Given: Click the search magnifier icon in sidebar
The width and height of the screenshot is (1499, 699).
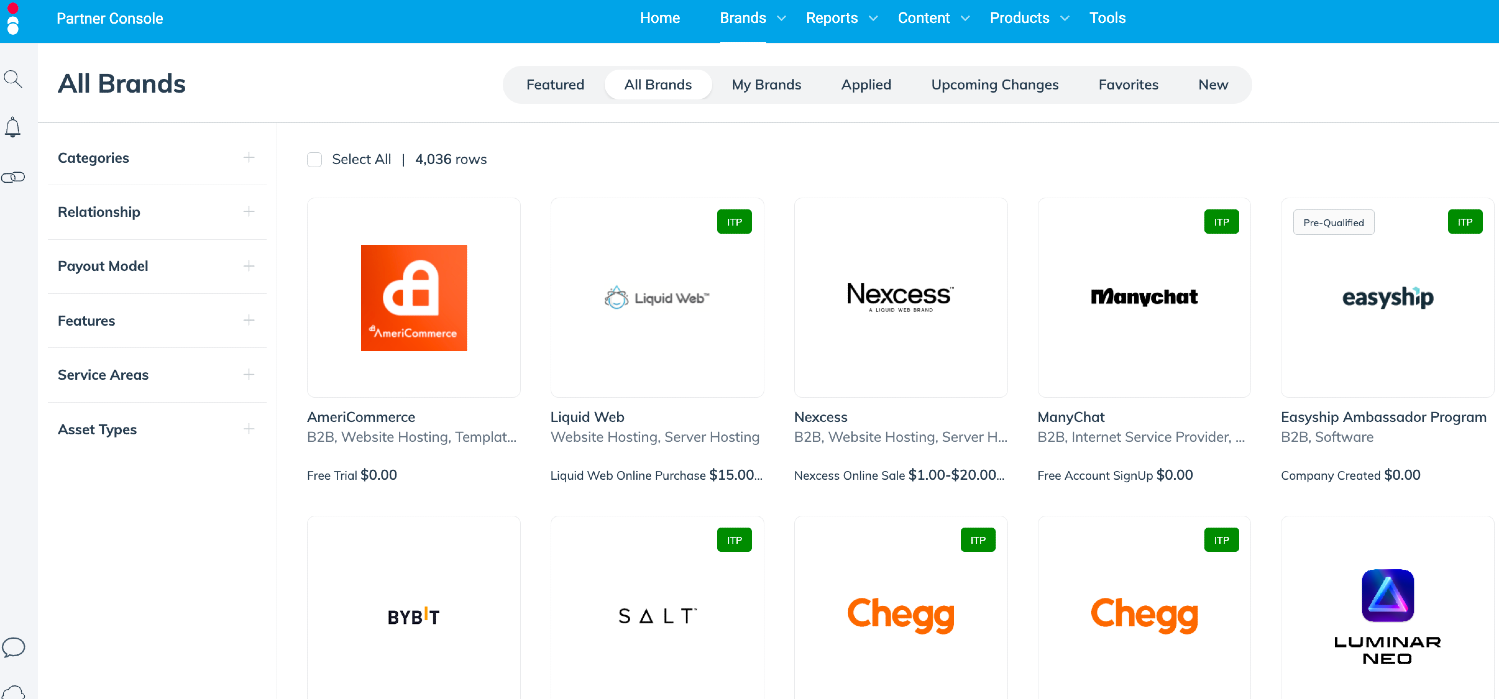Looking at the screenshot, I should (x=13, y=79).
